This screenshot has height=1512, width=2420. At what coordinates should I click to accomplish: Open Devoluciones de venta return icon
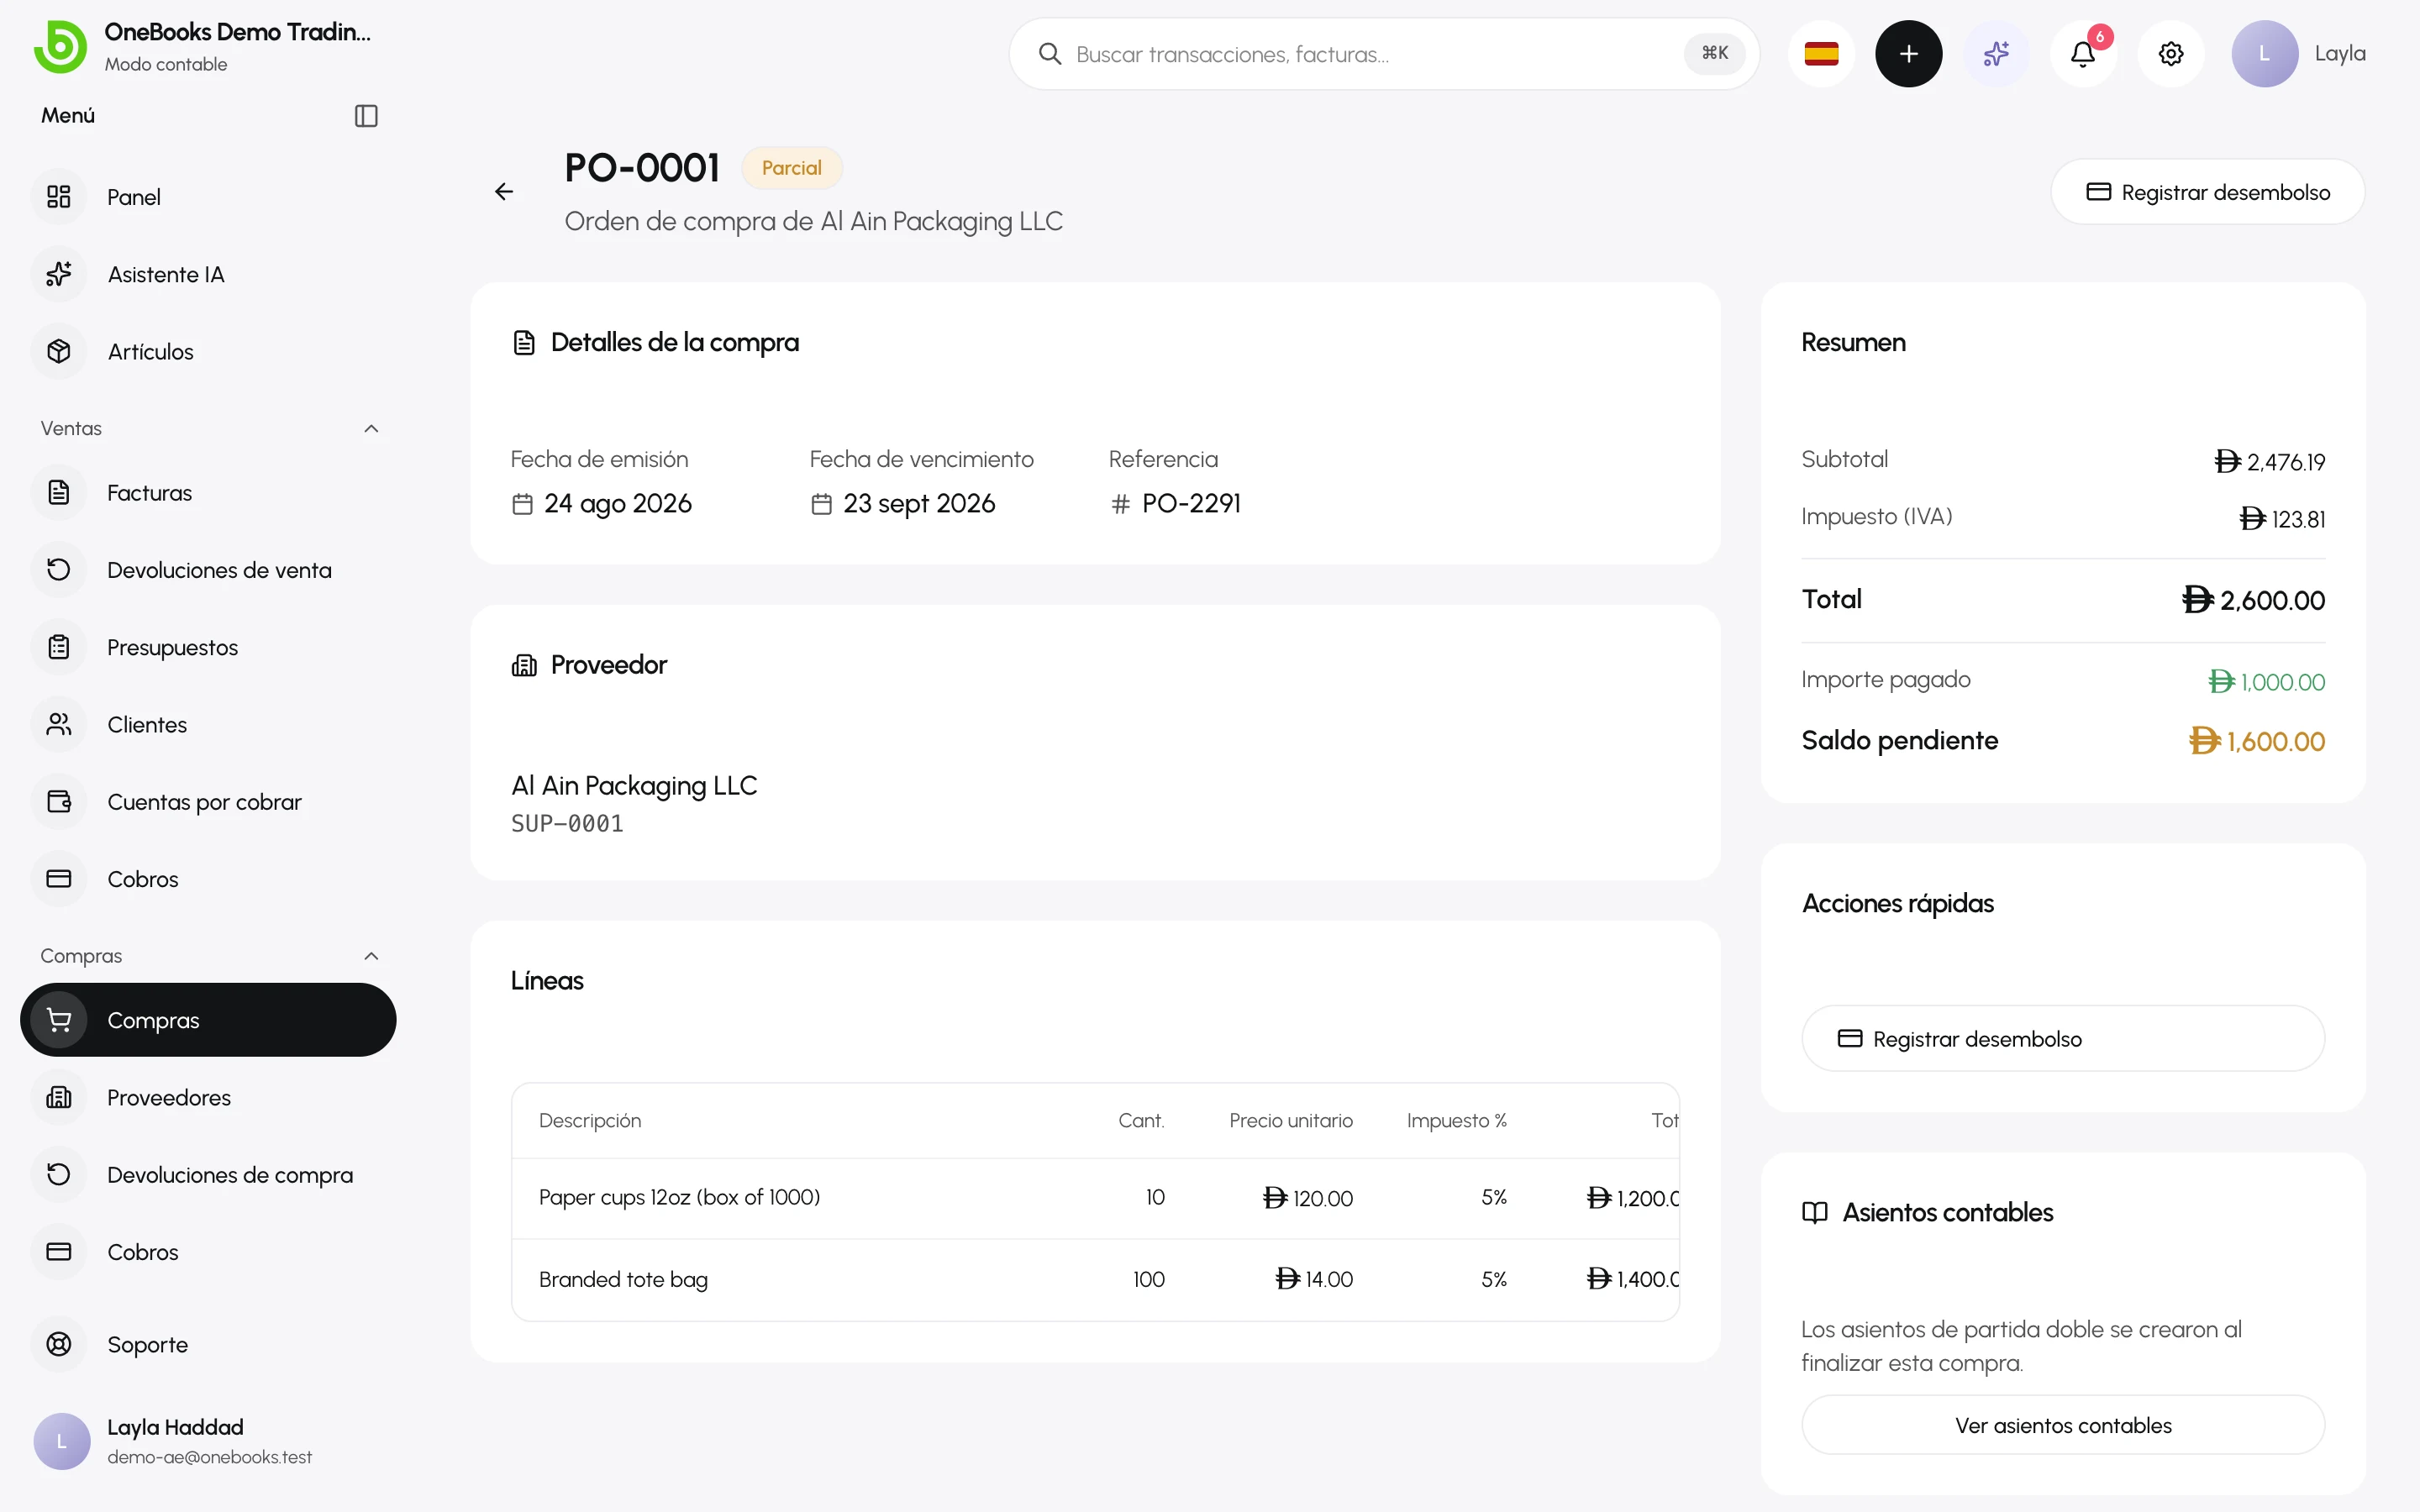coord(59,570)
